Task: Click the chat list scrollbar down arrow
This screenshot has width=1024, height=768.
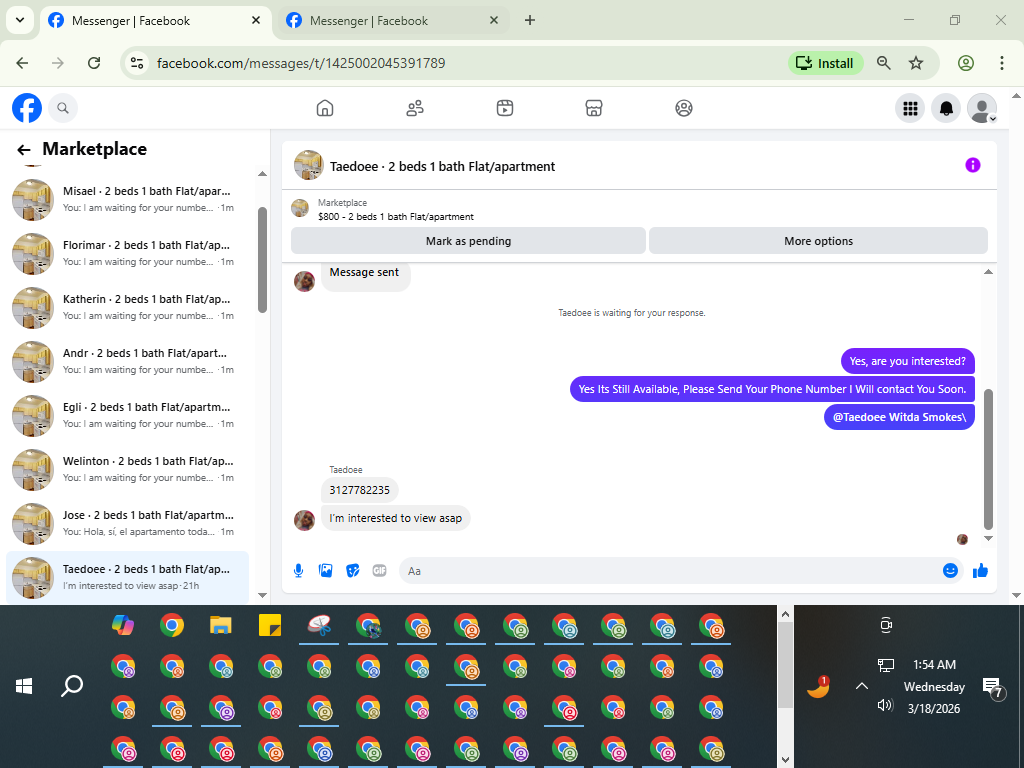Action: click(263, 595)
